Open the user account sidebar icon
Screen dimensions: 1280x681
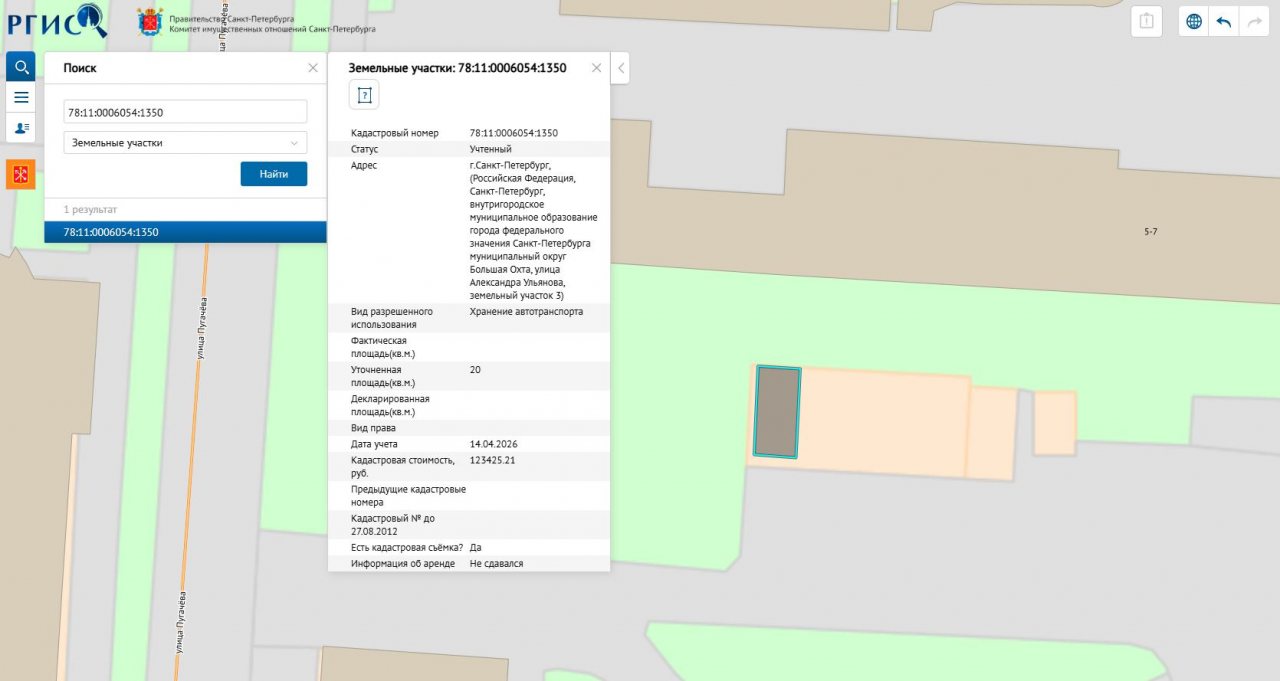coord(20,128)
